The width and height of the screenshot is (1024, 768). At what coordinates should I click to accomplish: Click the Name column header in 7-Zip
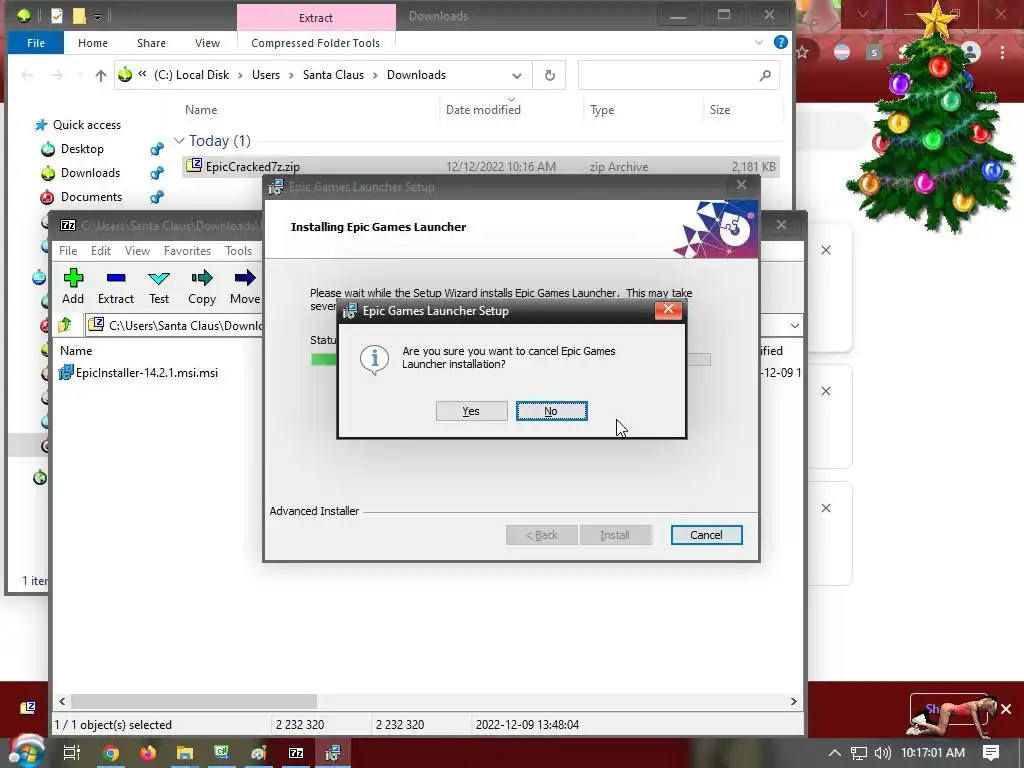click(x=76, y=351)
